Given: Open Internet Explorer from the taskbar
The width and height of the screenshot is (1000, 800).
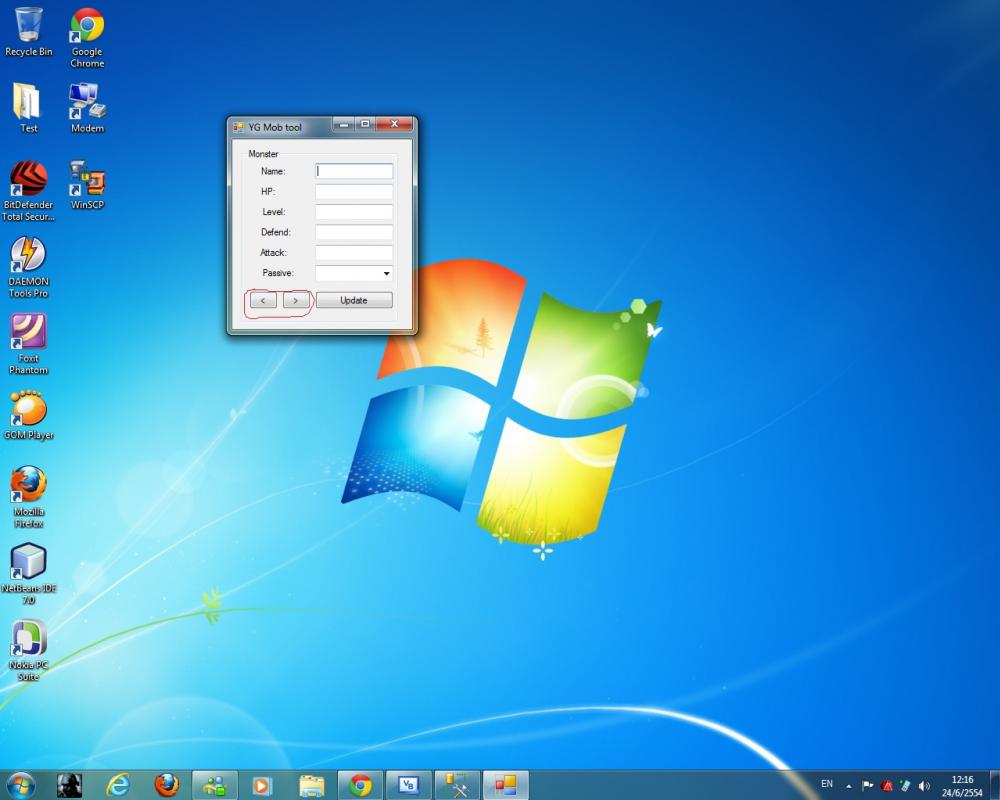Looking at the screenshot, I should (118, 785).
